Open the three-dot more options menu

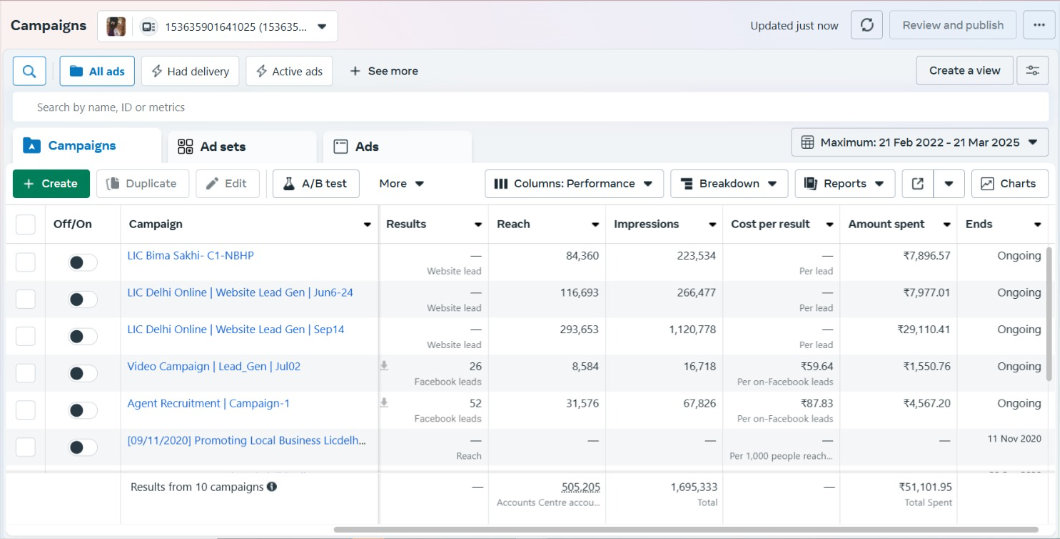(x=1039, y=25)
